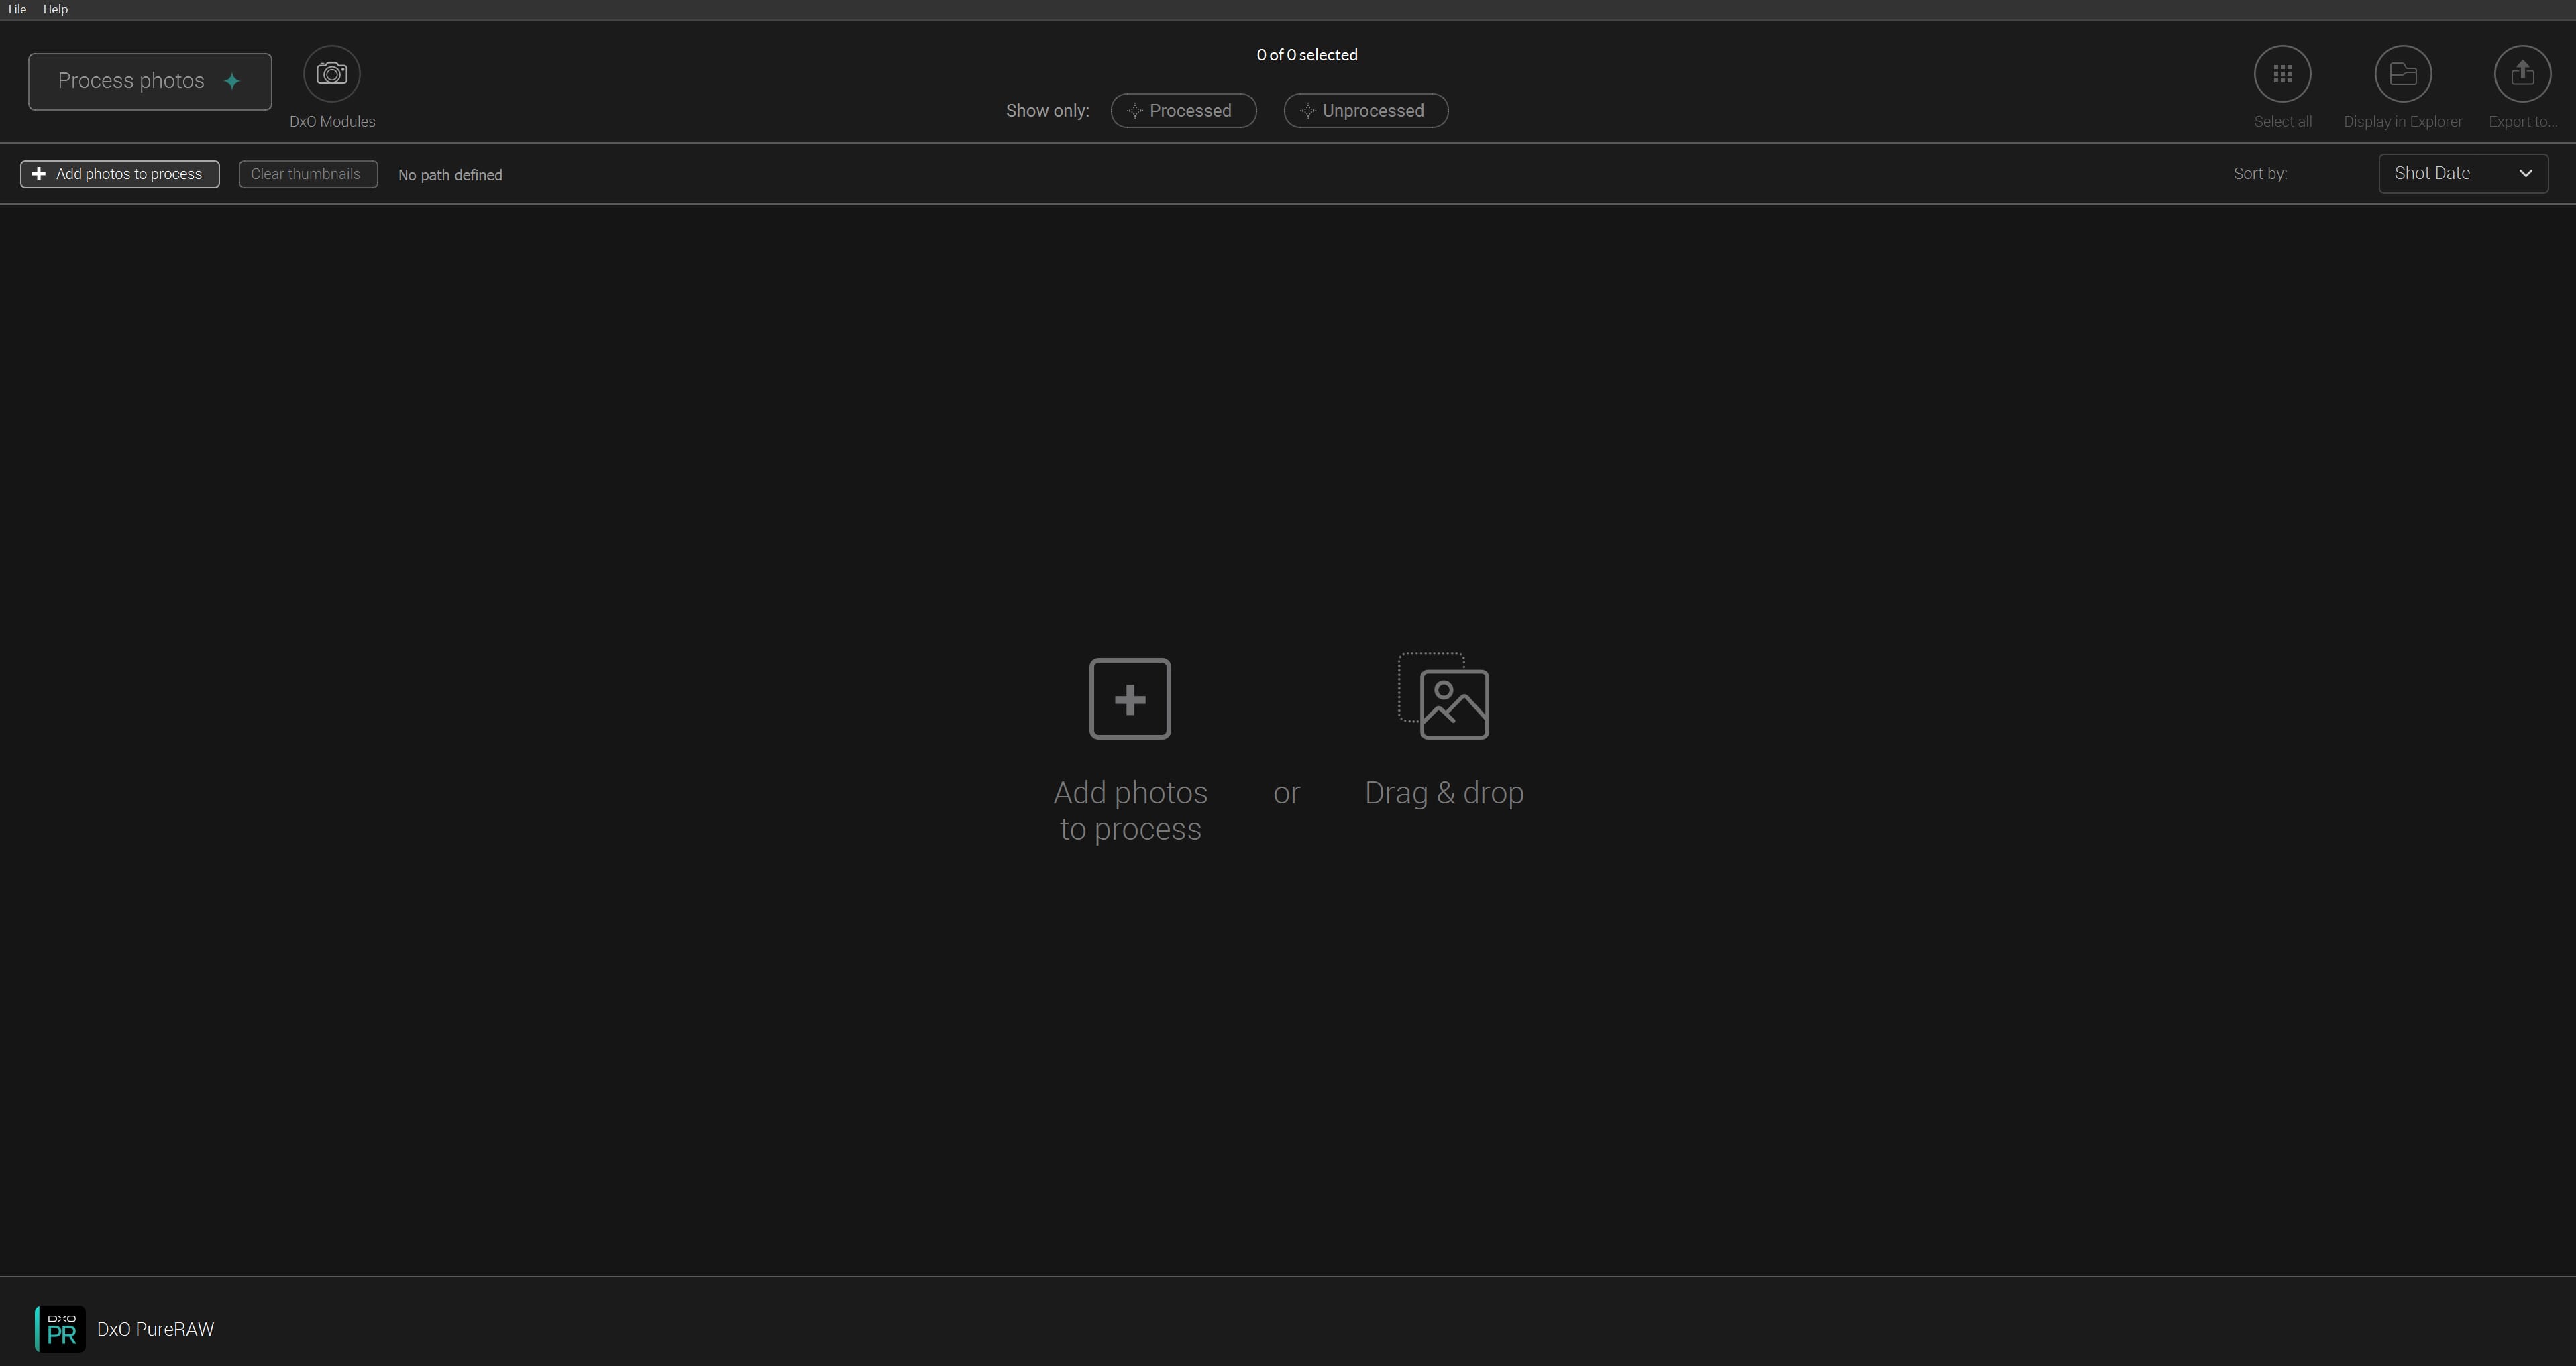Enable Processed photo visibility filter
This screenshot has height=1366, width=2576.
pos(1184,109)
